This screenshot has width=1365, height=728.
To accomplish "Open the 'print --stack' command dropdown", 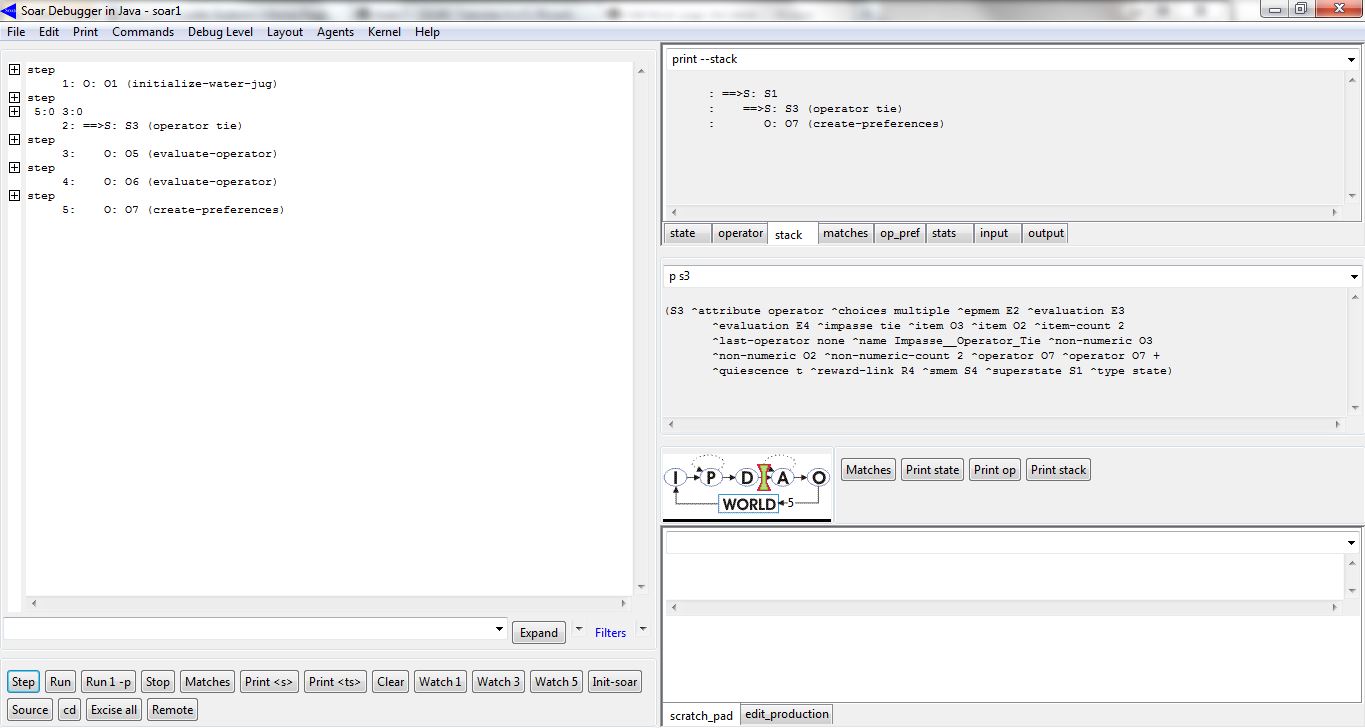I will pos(1352,60).
